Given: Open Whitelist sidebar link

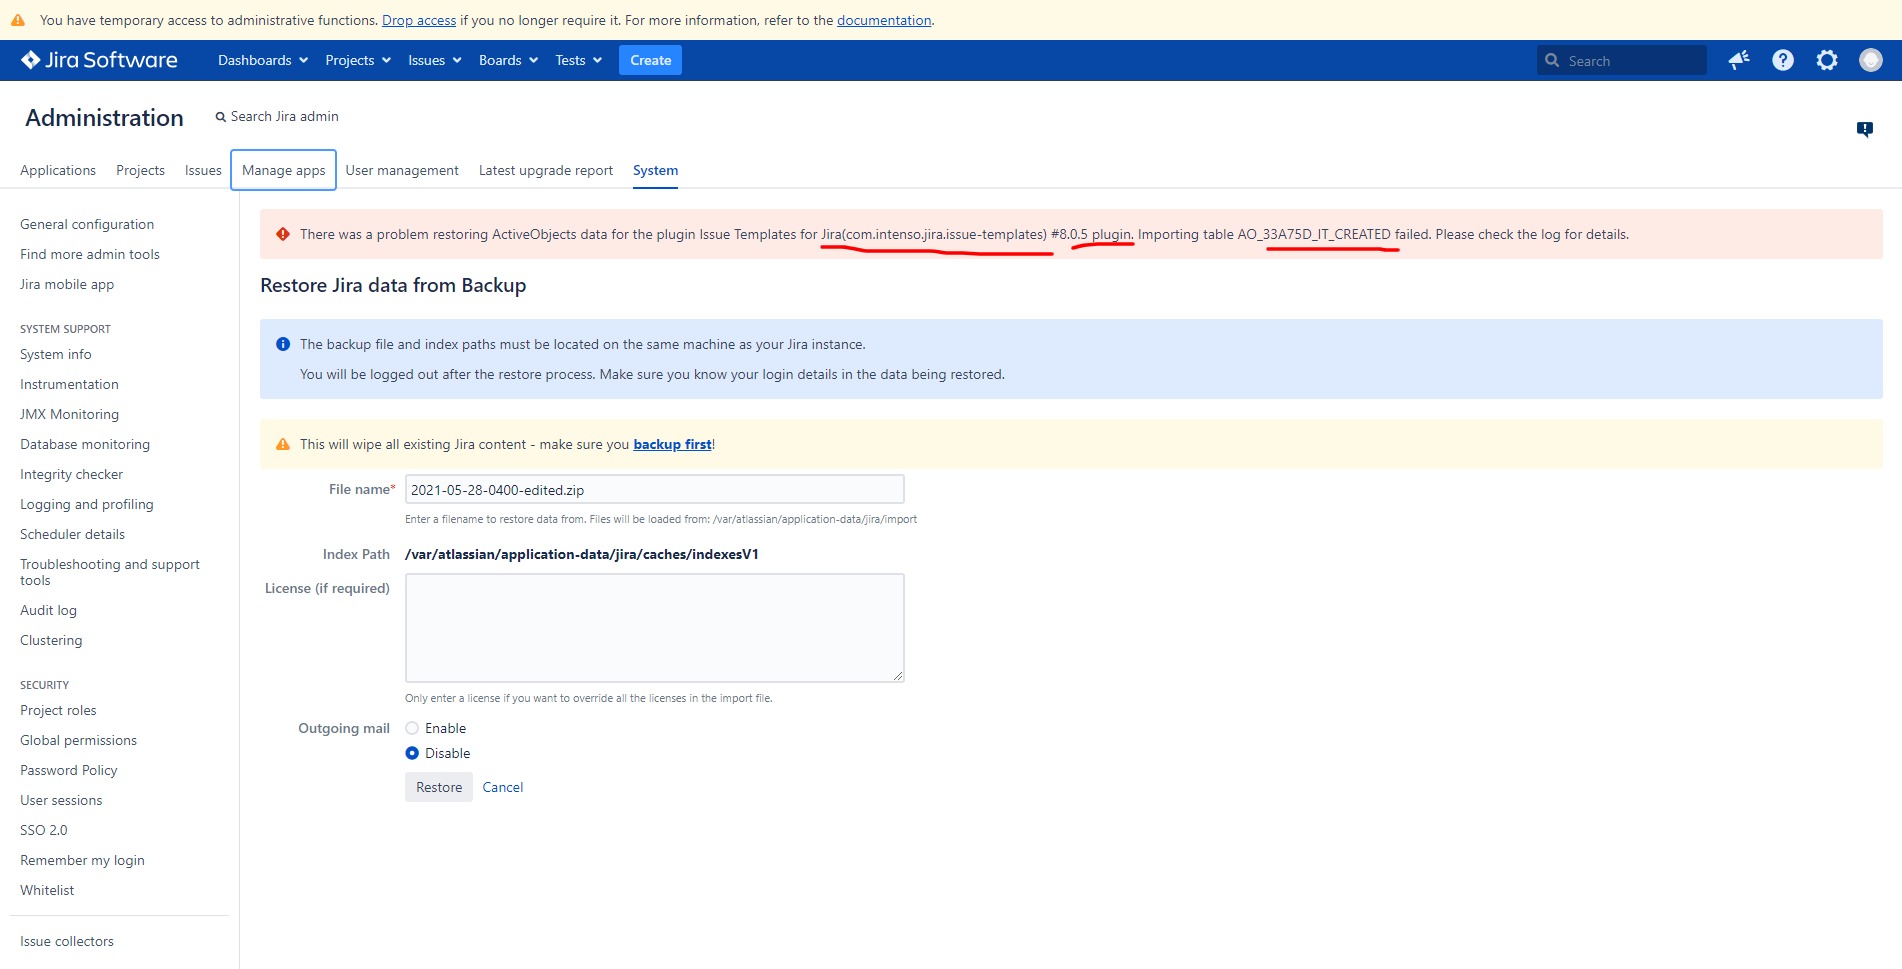Looking at the screenshot, I should (x=47, y=890).
